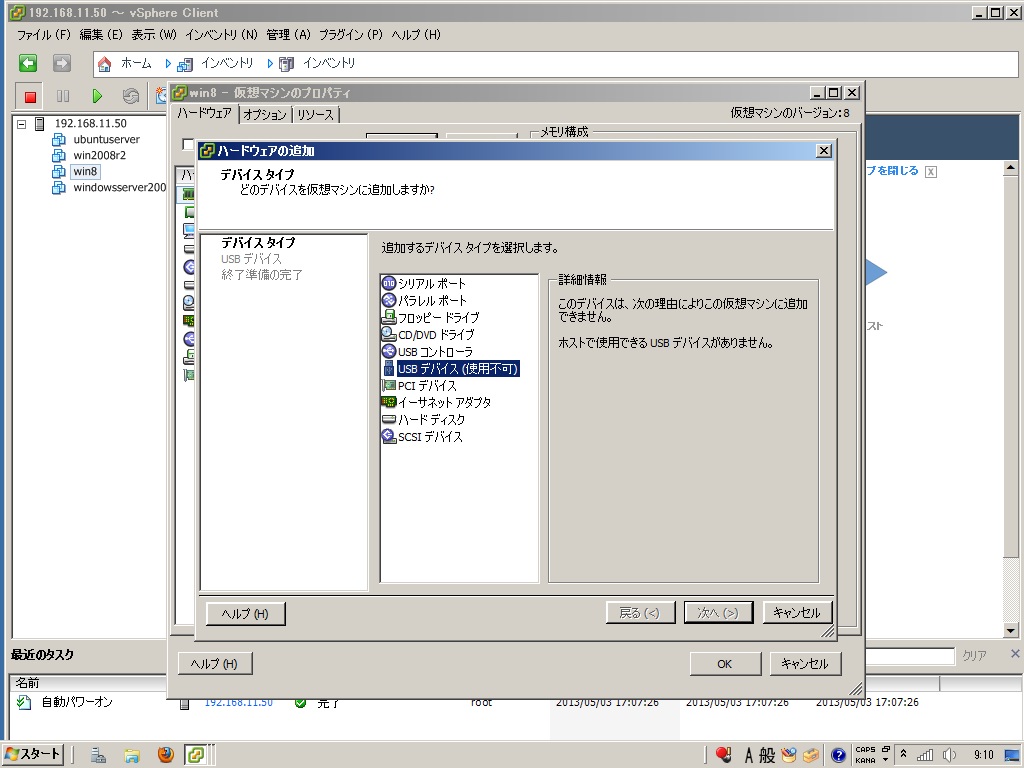Select the PCI device icon
This screenshot has width=1024, height=768.
tap(389, 385)
